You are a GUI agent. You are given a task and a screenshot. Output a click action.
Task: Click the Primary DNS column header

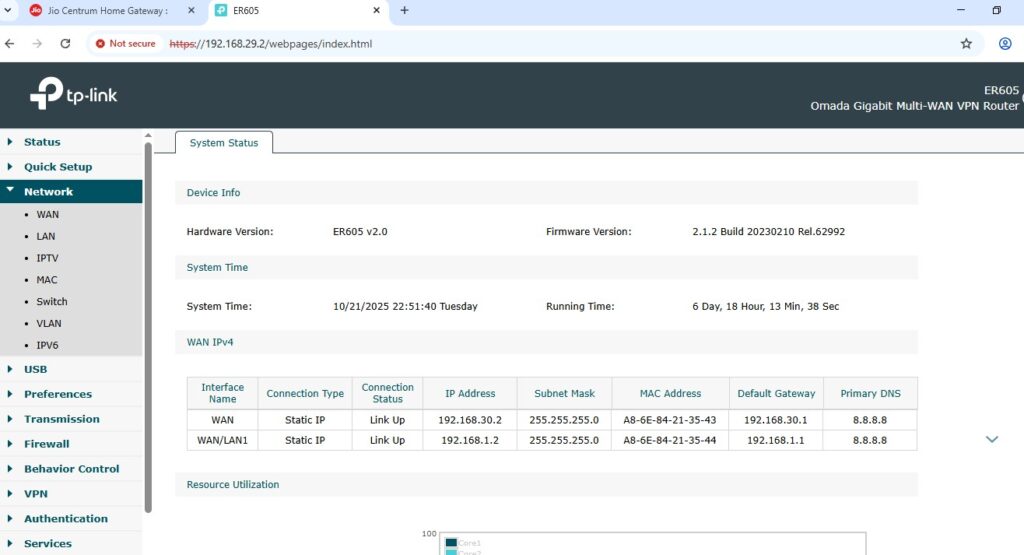(870, 393)
